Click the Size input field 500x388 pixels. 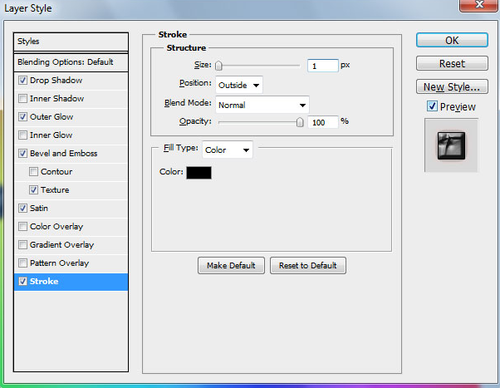pyautogui.click(x=322, y=66)
